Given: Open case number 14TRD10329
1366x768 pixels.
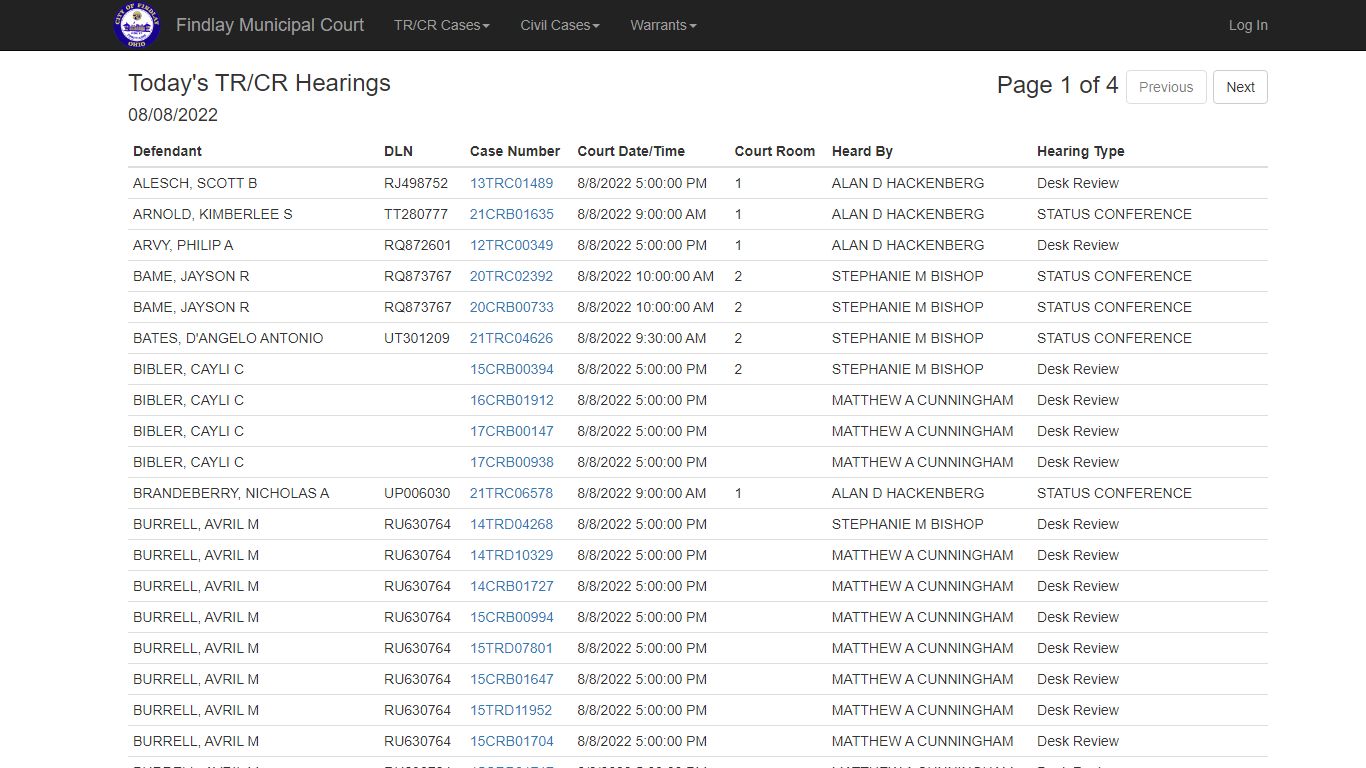Looking at the screenshot, I should pos(511,555).
